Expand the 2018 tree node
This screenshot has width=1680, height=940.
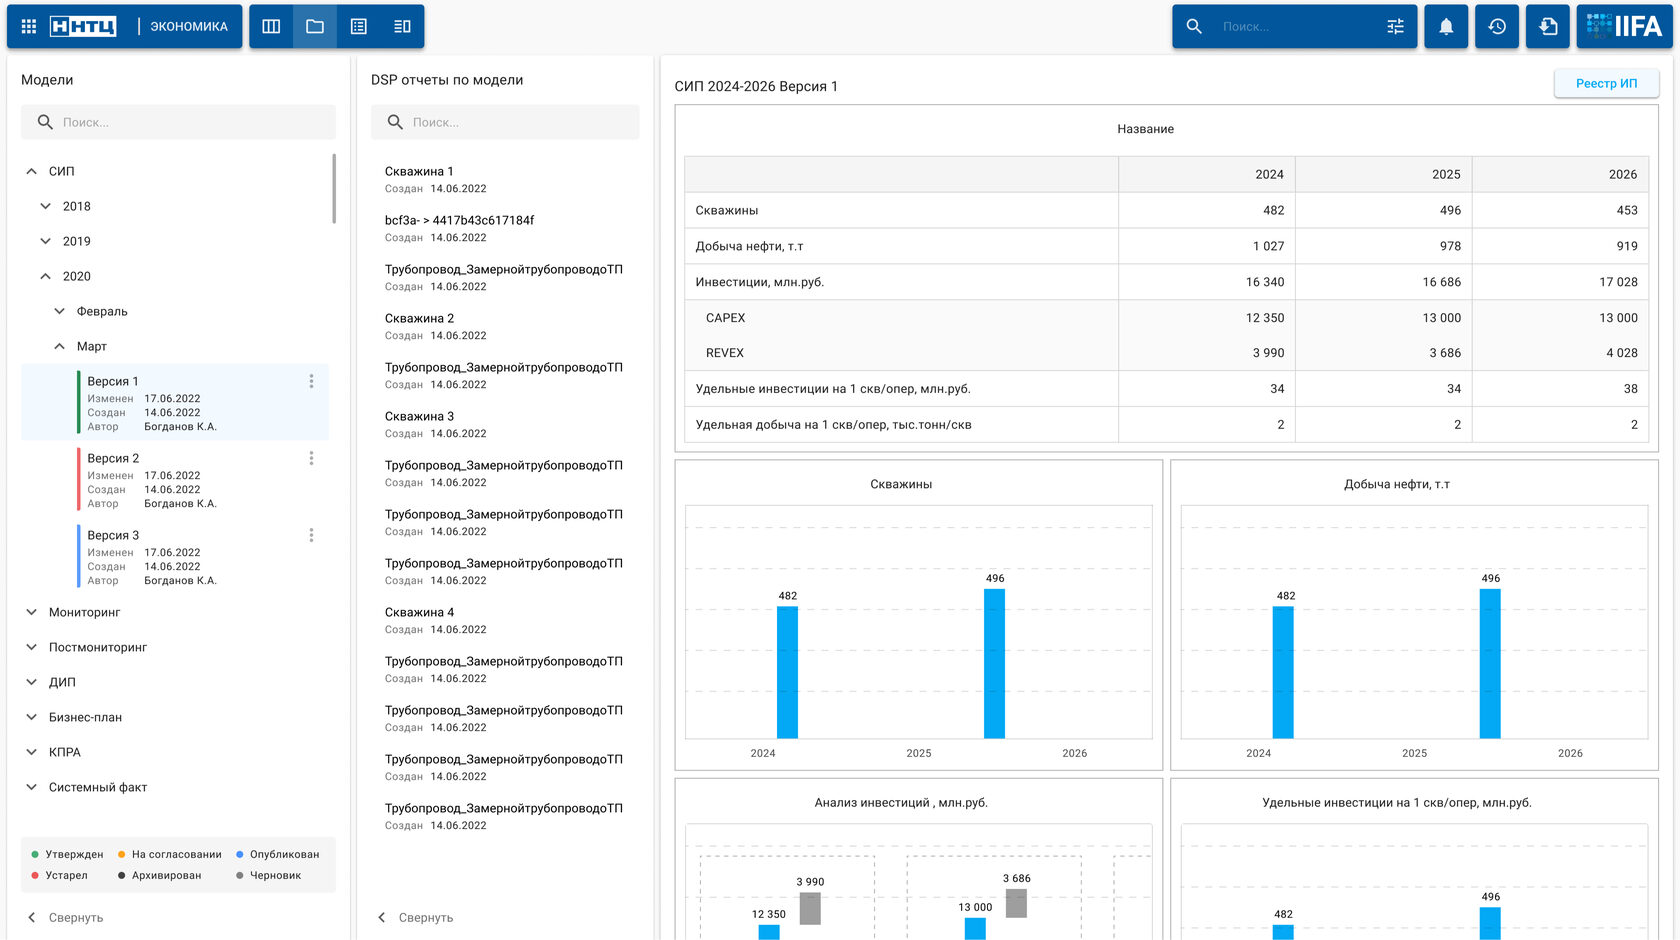tap(46, 207)
